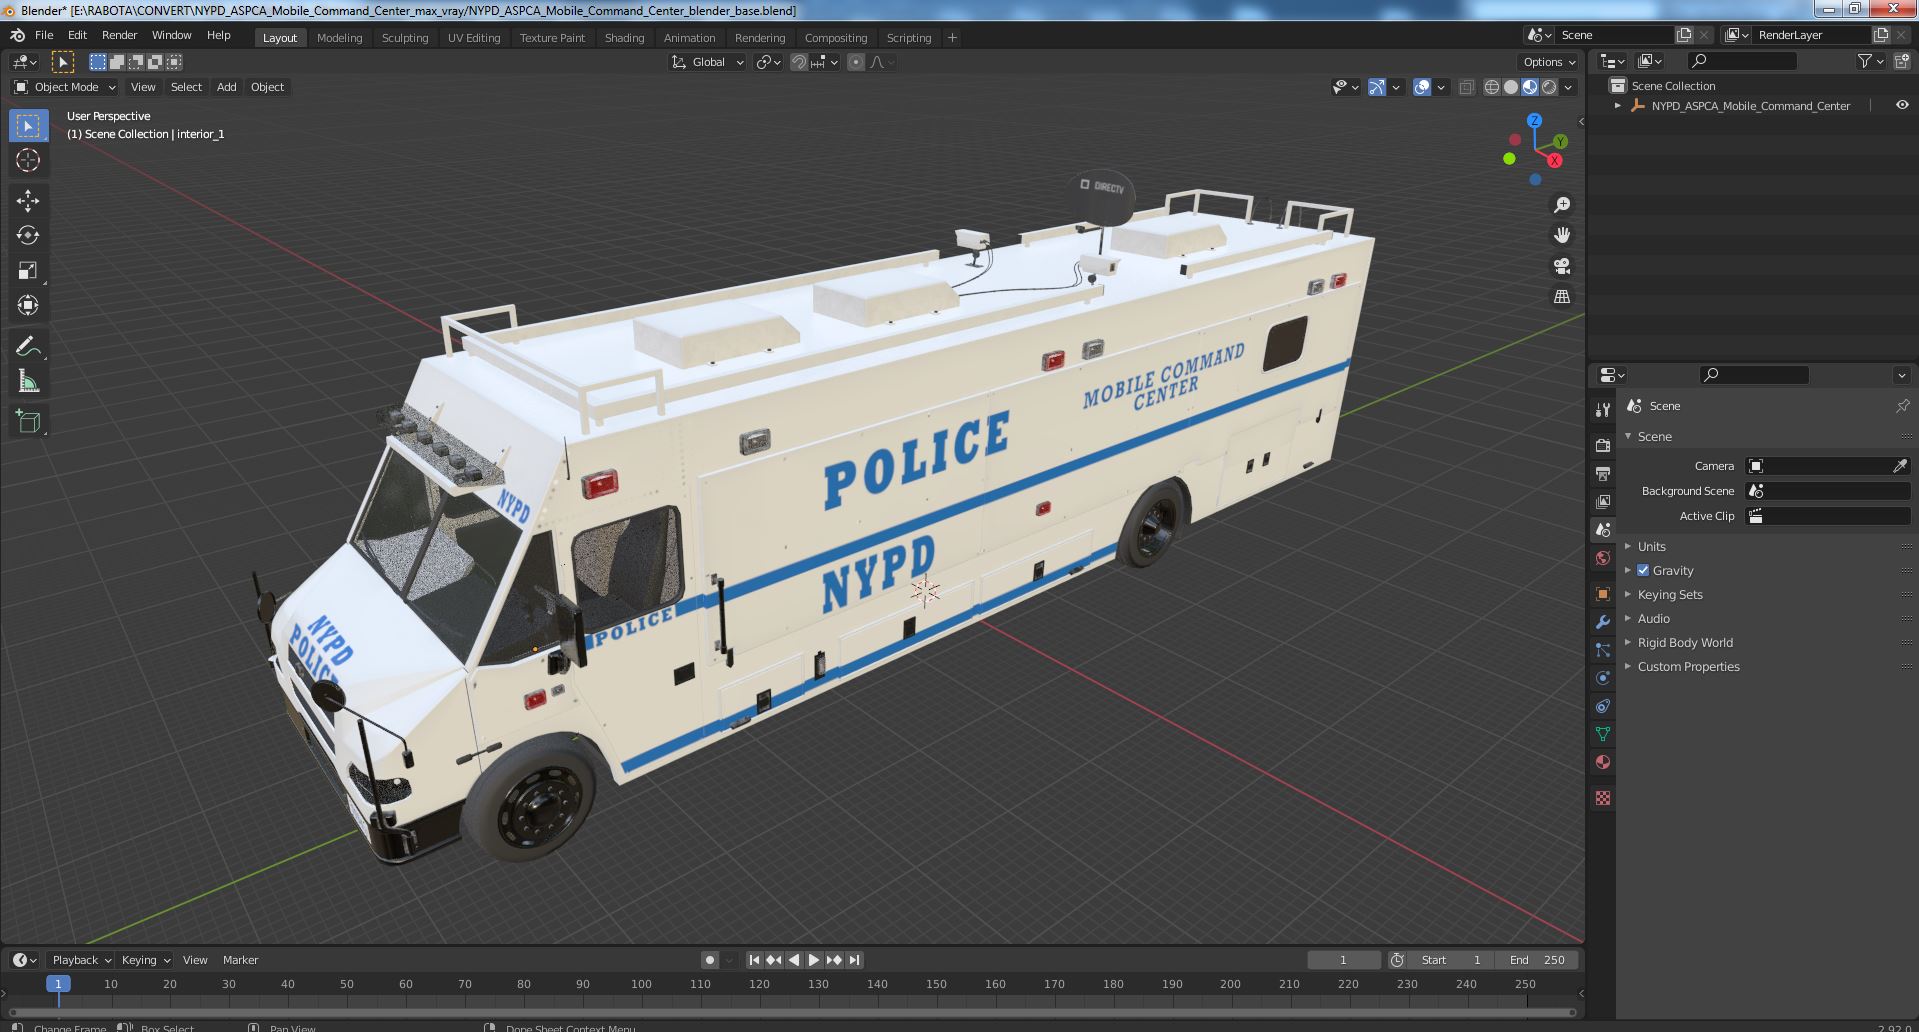Switch to the UV Editing workspace tab

pos(474,38)
